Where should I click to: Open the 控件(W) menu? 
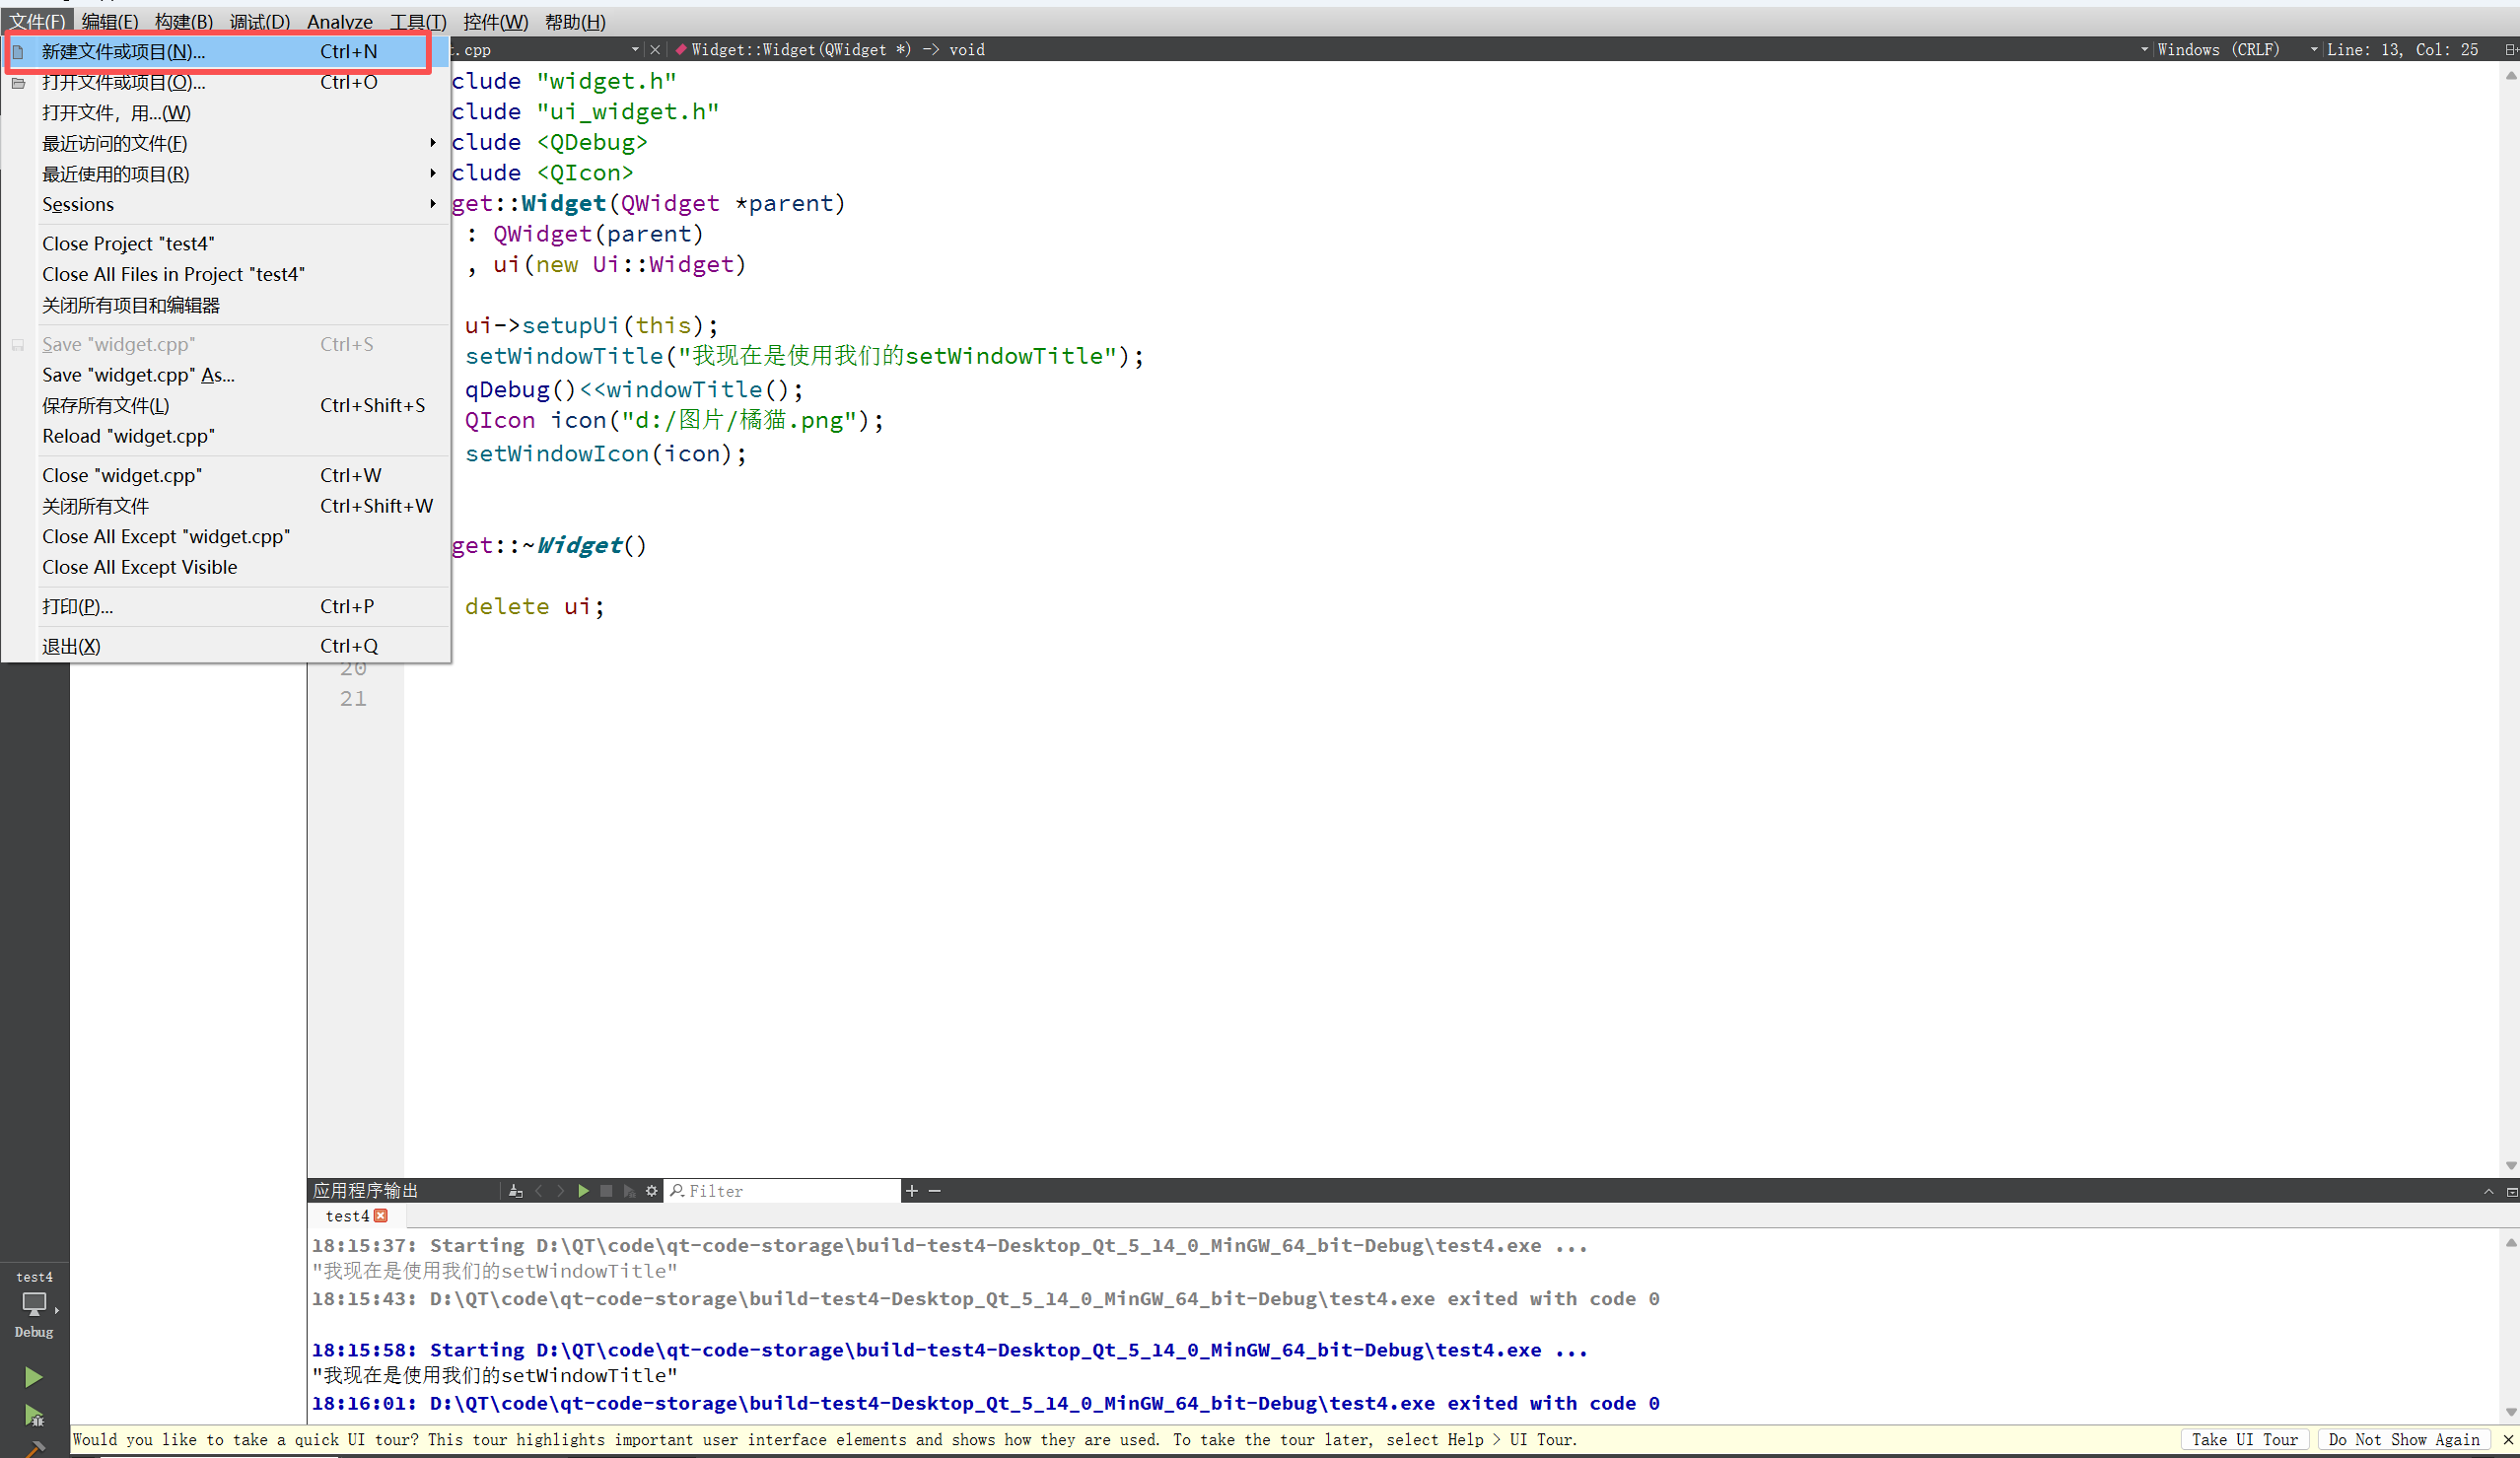point(496,21)
